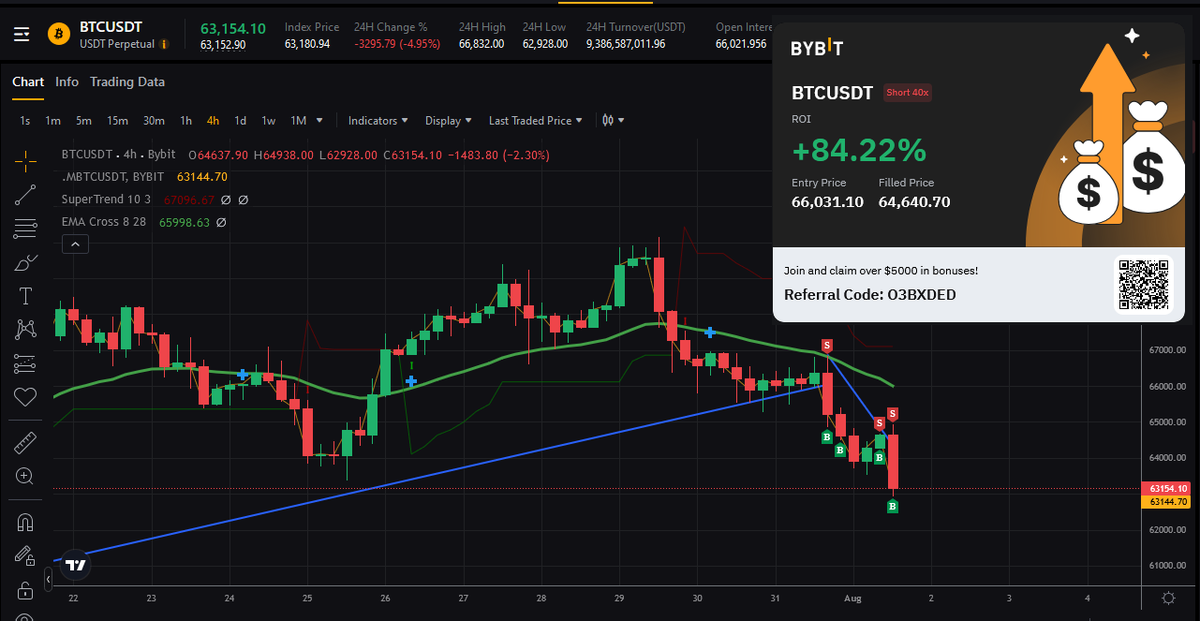This screenshot has width=1200, height=621.
Task: Click the Short 40x badge
Action: (907, 93)
